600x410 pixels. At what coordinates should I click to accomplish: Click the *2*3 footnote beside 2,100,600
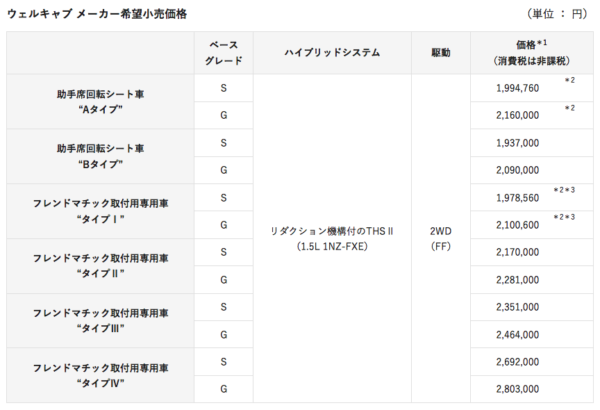pos(564,217)
